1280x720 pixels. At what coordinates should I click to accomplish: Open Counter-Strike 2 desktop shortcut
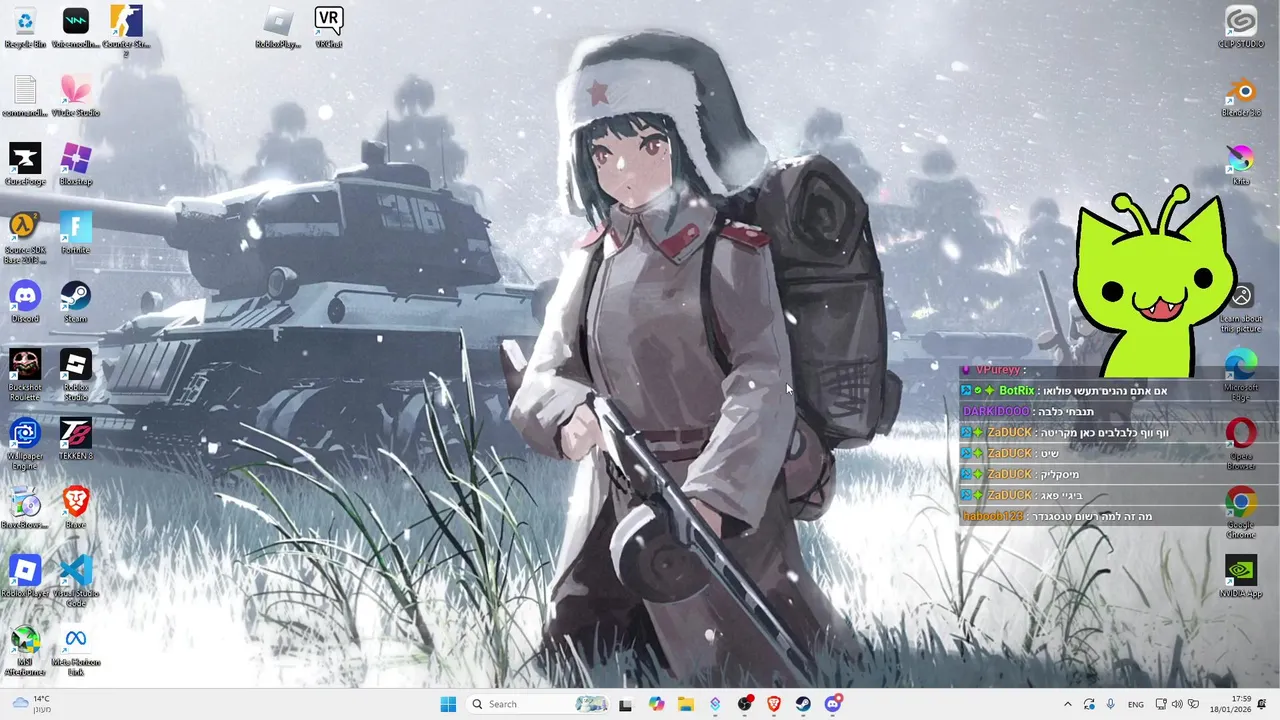pyautogui.click(x=126, y=30)
